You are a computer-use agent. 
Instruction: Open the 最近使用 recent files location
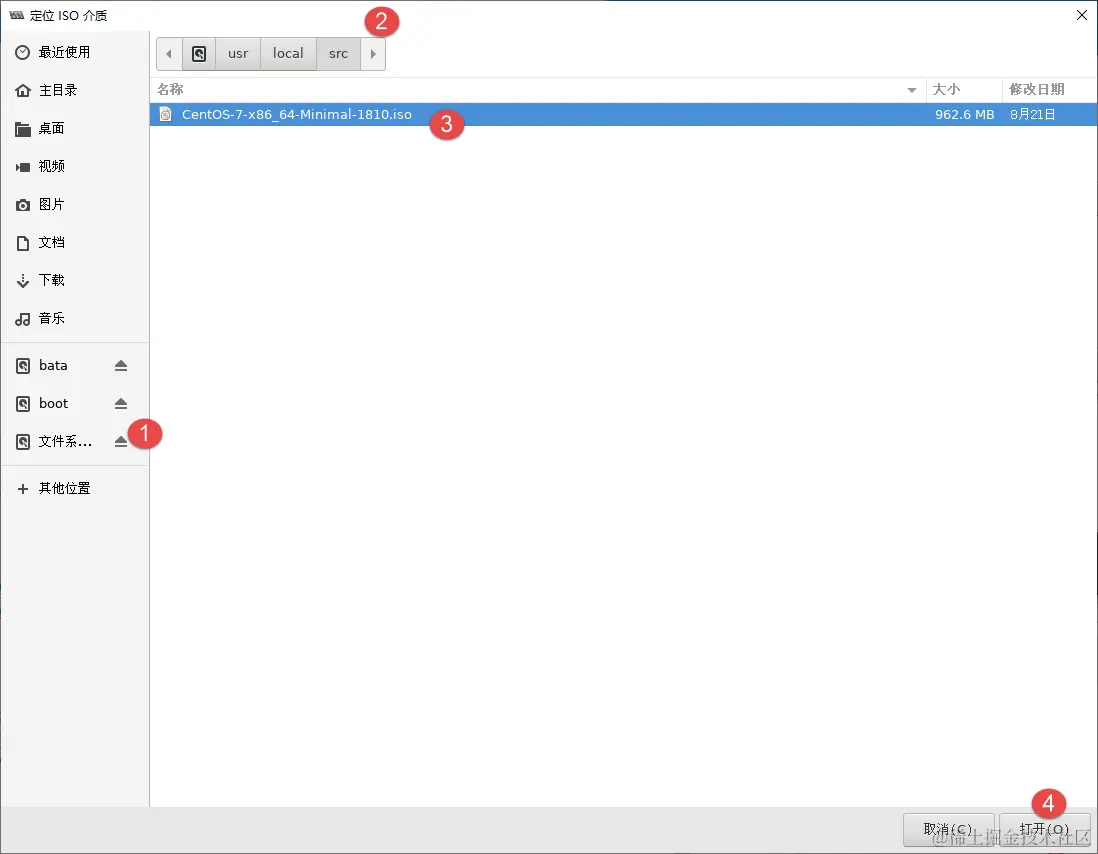75,52
